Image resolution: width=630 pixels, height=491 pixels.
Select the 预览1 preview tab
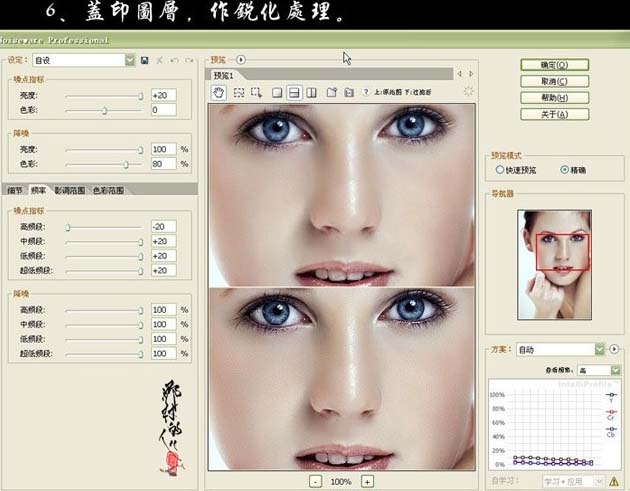[x=223, y=75]
